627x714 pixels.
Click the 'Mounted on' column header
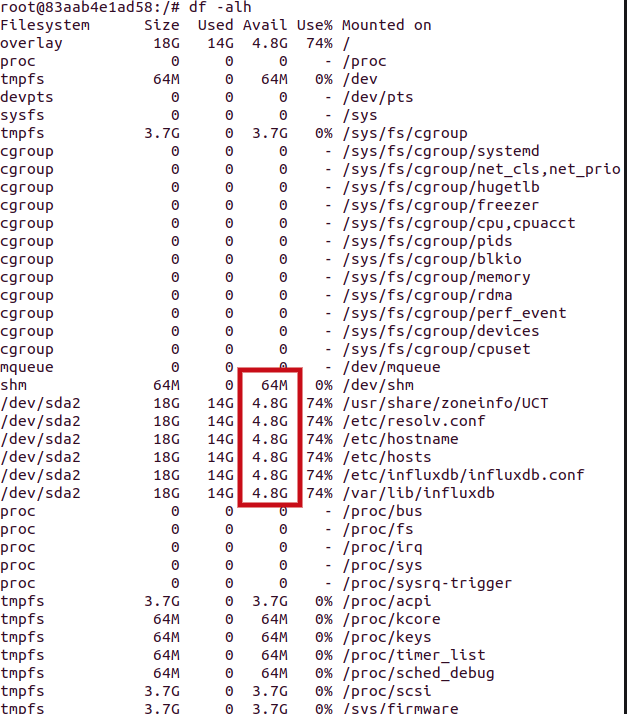387,25
